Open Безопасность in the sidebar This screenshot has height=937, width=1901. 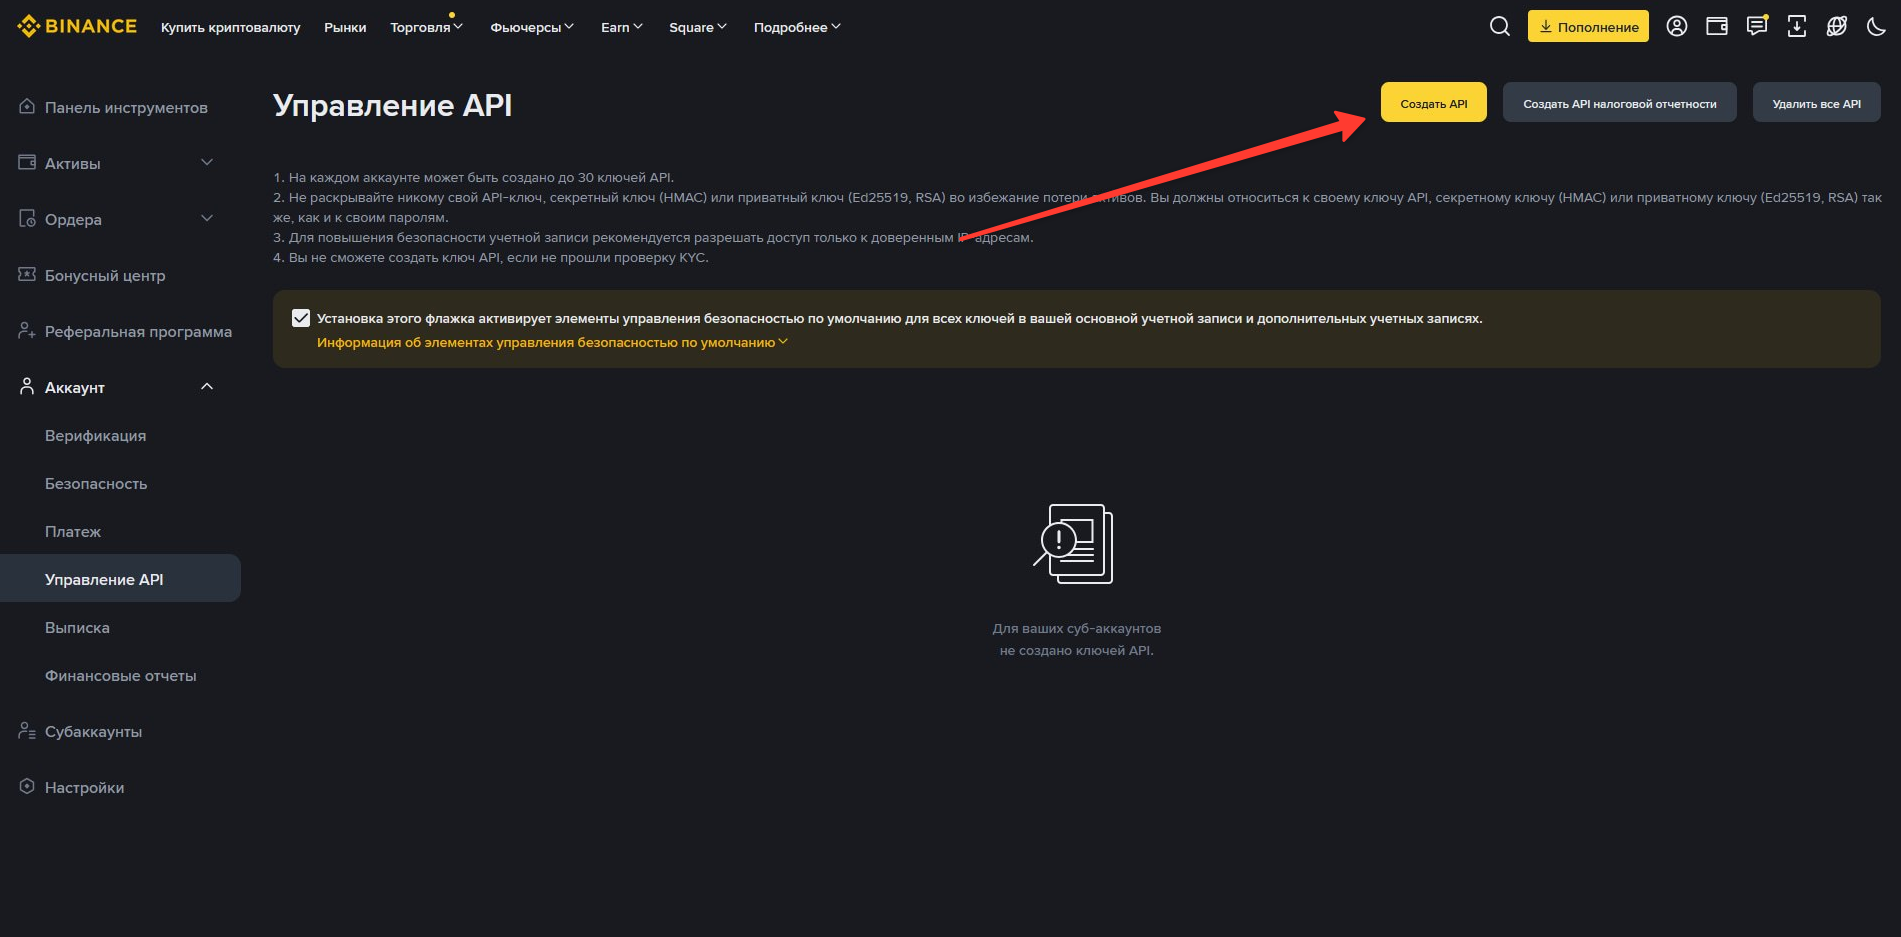point(96,483)
